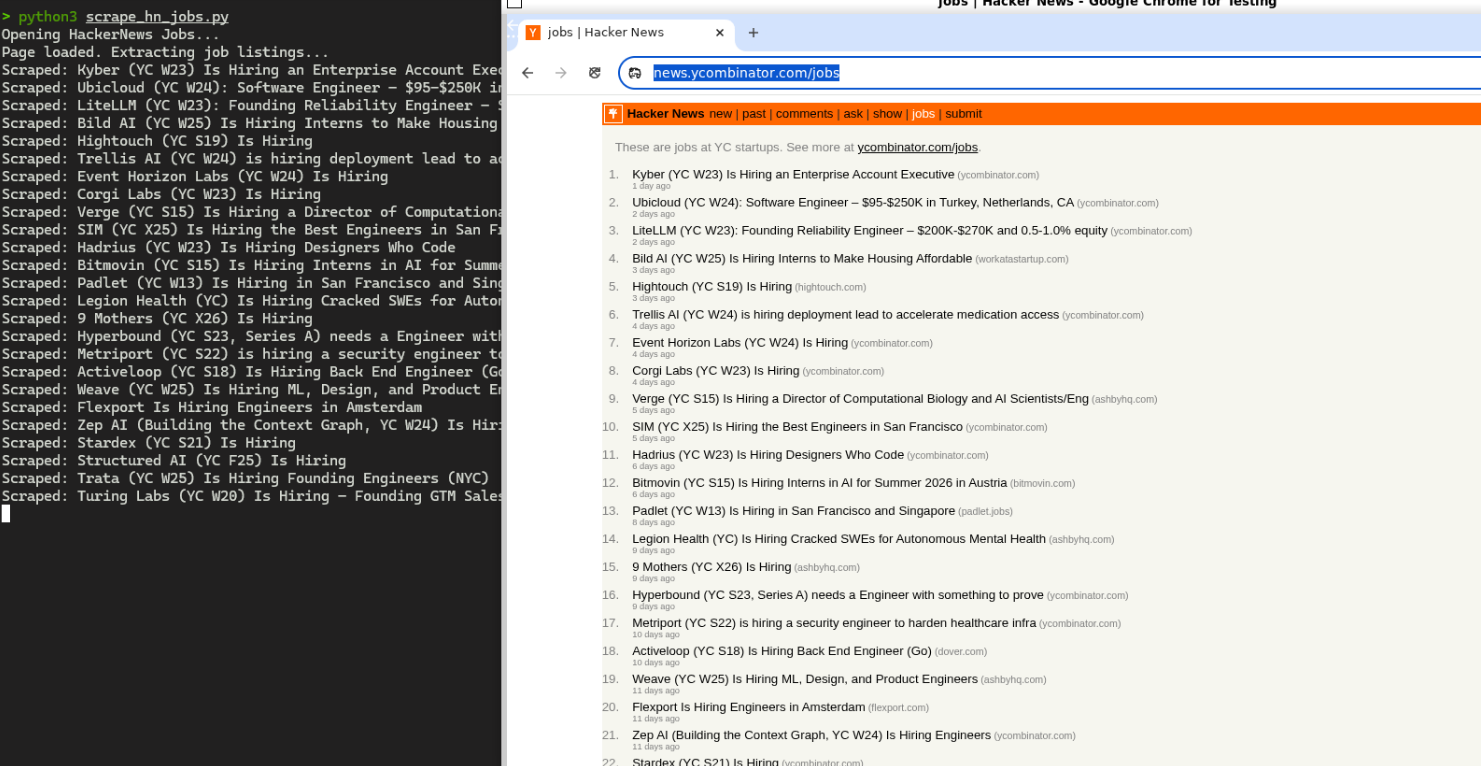Reload the Hacker News page in Chrome

coord(595,73)
